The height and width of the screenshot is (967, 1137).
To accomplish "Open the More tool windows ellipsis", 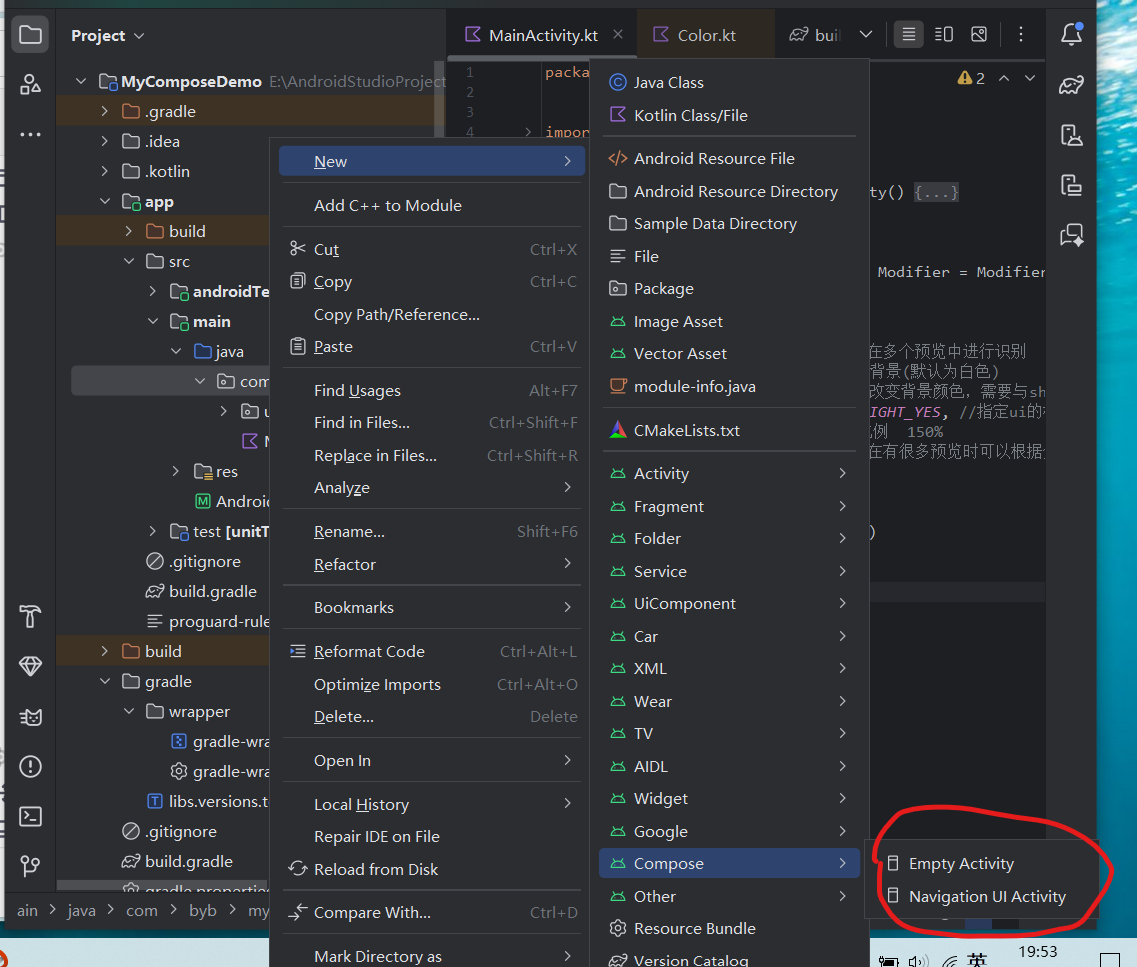I will click(x=30, y=134).
